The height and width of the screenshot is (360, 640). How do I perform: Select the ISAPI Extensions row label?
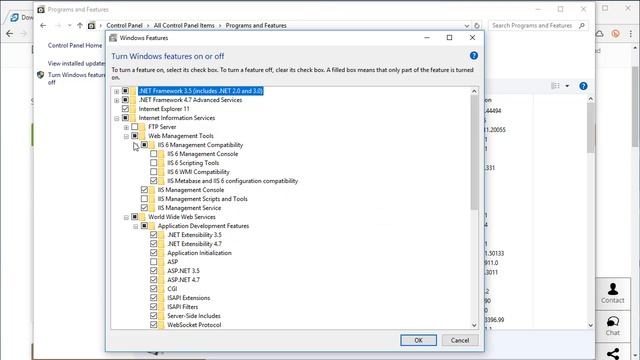(189, 298)
